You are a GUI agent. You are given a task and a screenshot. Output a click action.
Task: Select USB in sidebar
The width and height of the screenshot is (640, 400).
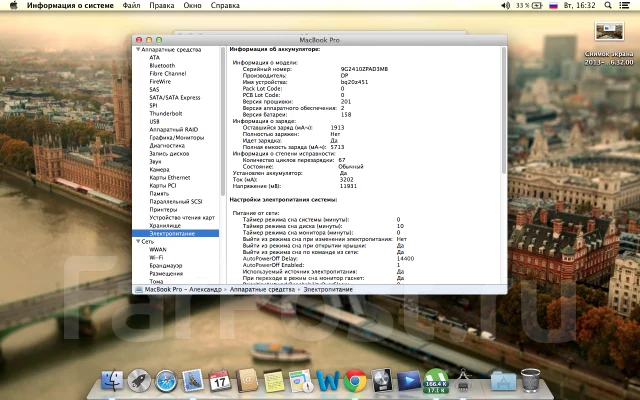(x=154, y=121)
